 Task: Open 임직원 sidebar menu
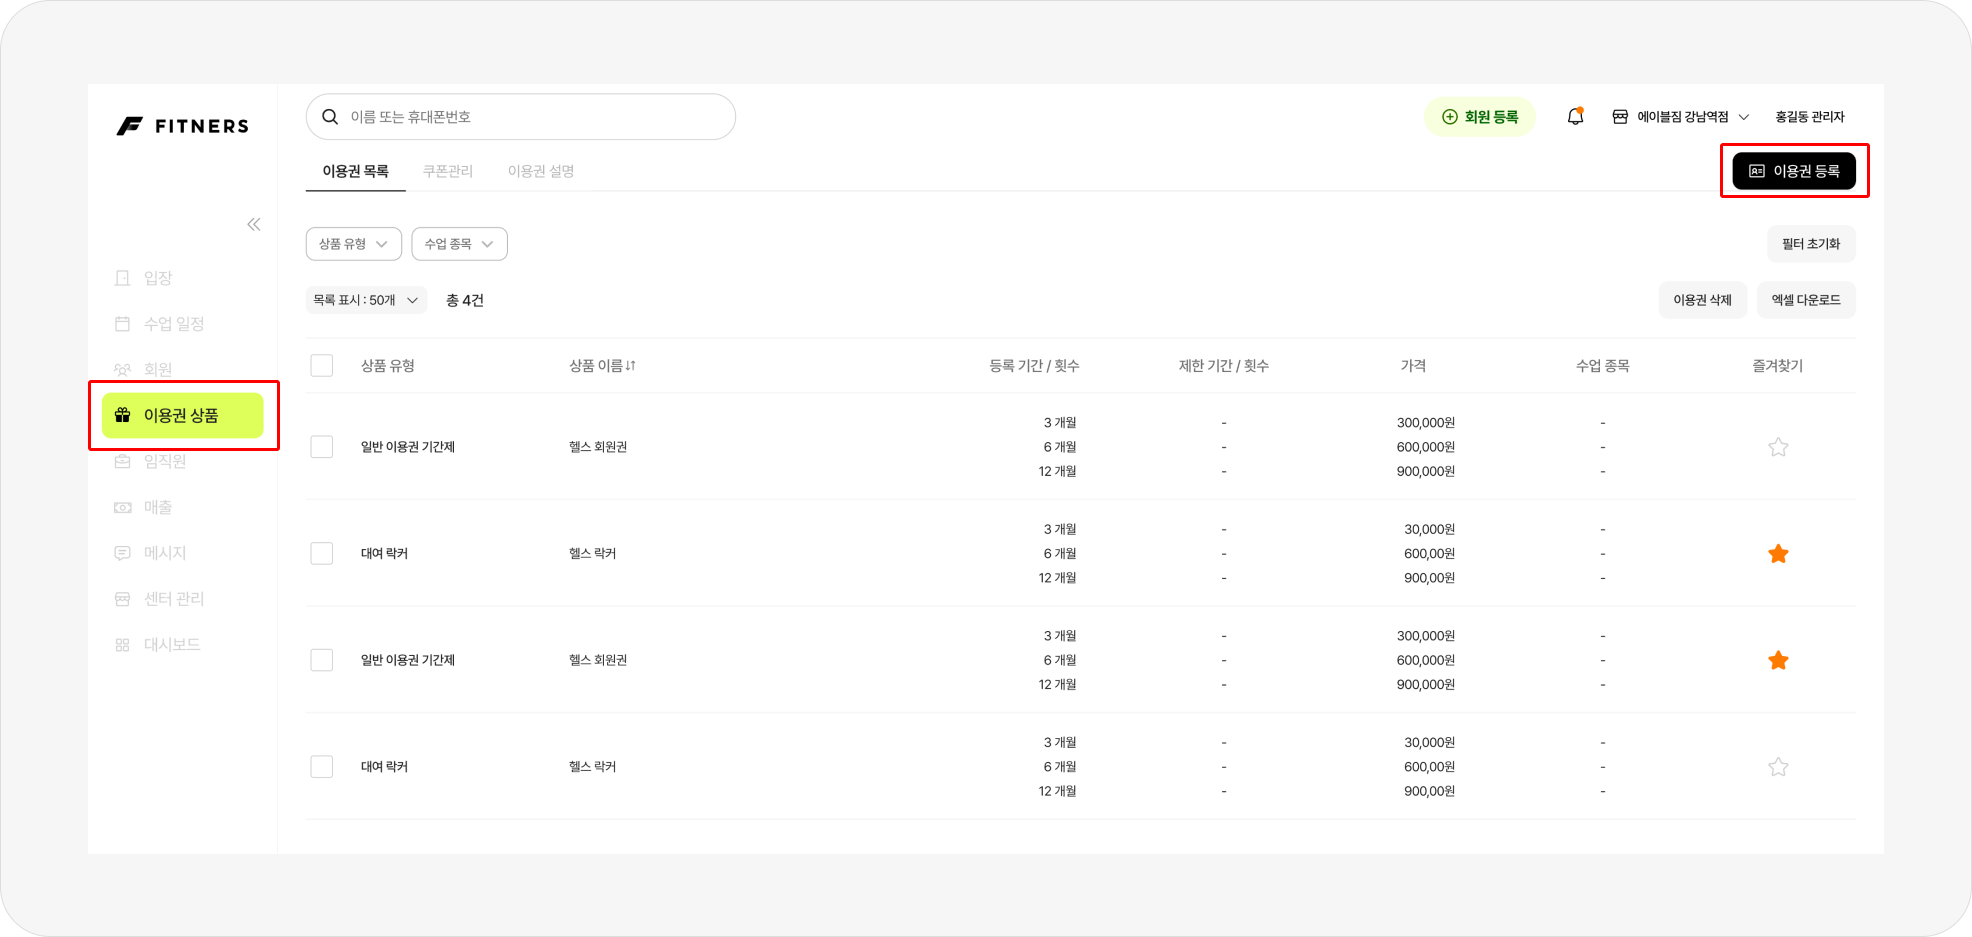point(151,461)
